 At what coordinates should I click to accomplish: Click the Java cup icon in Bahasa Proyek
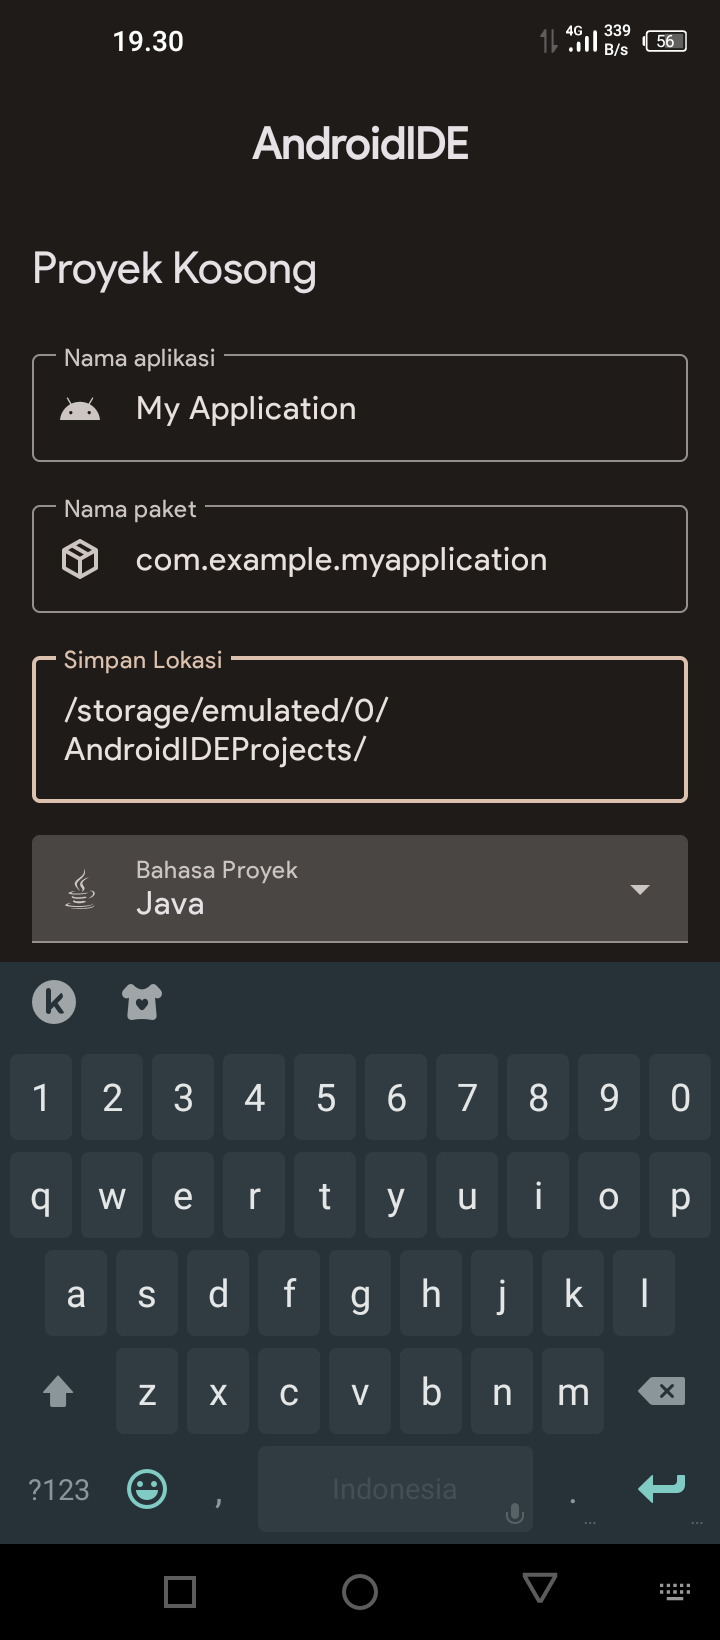[x=80, y=889]
